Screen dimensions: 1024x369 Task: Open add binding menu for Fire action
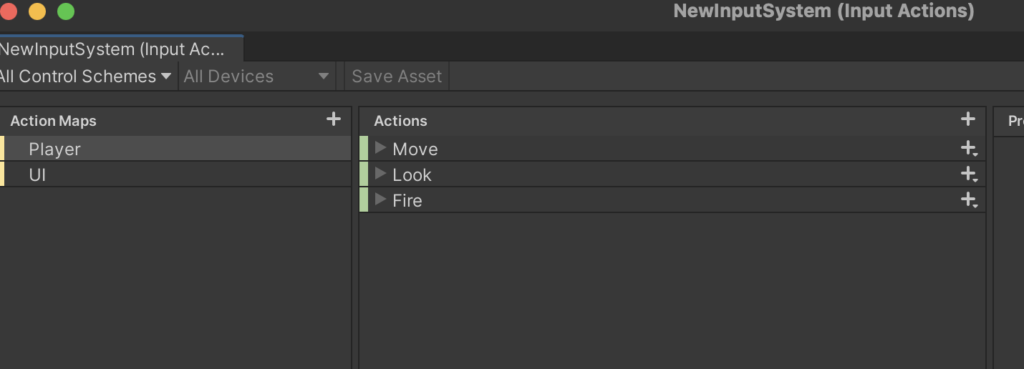click(968, 200)
